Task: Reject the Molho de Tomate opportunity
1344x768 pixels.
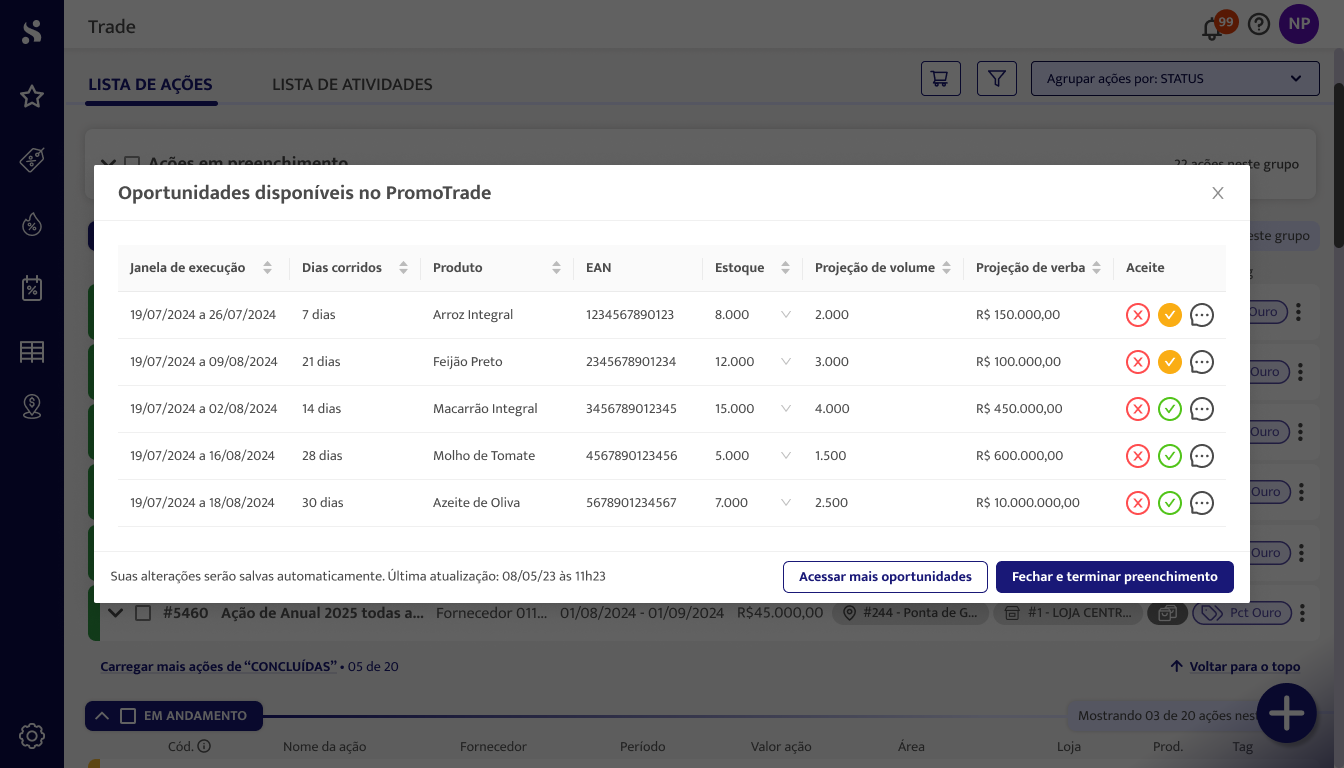Action: tap(1138, 456)
